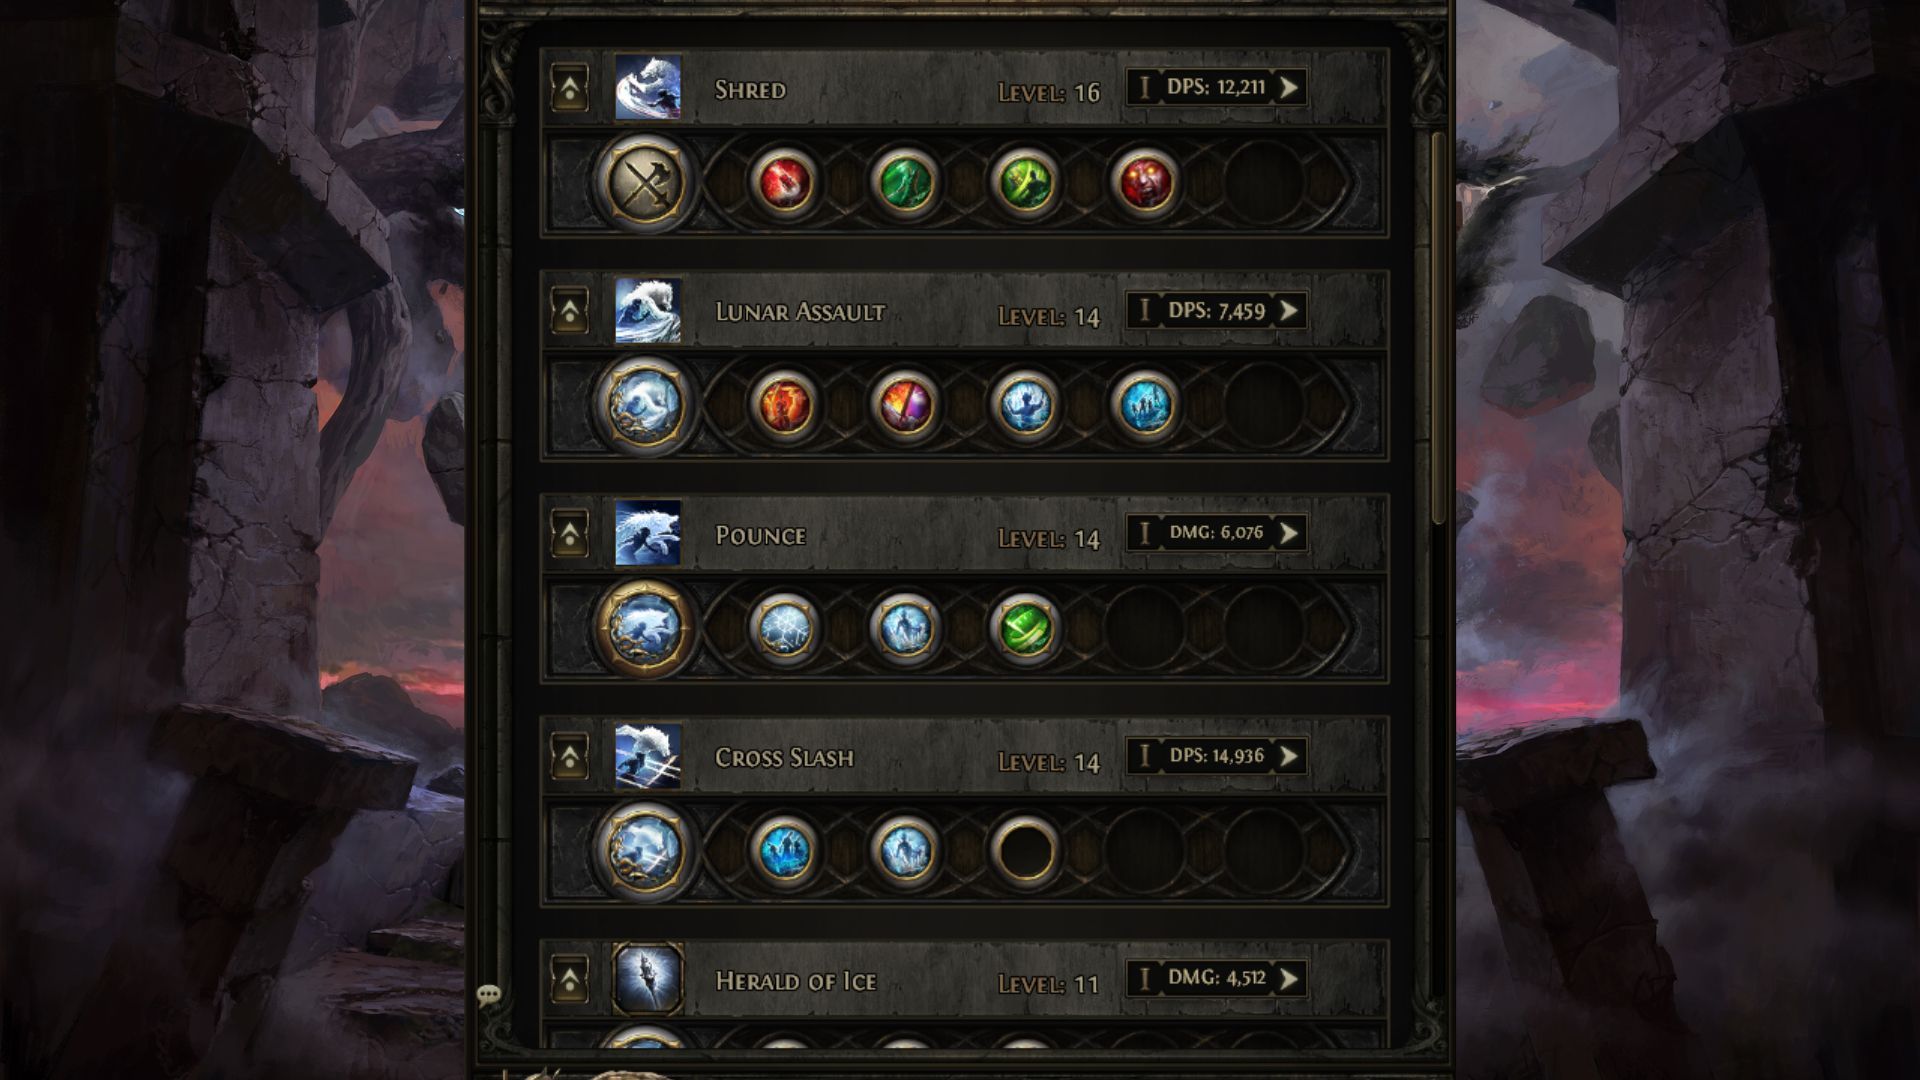Select the Cross Slash skill header
Screen dimensions: 1920x1080
tap(965, 757)
